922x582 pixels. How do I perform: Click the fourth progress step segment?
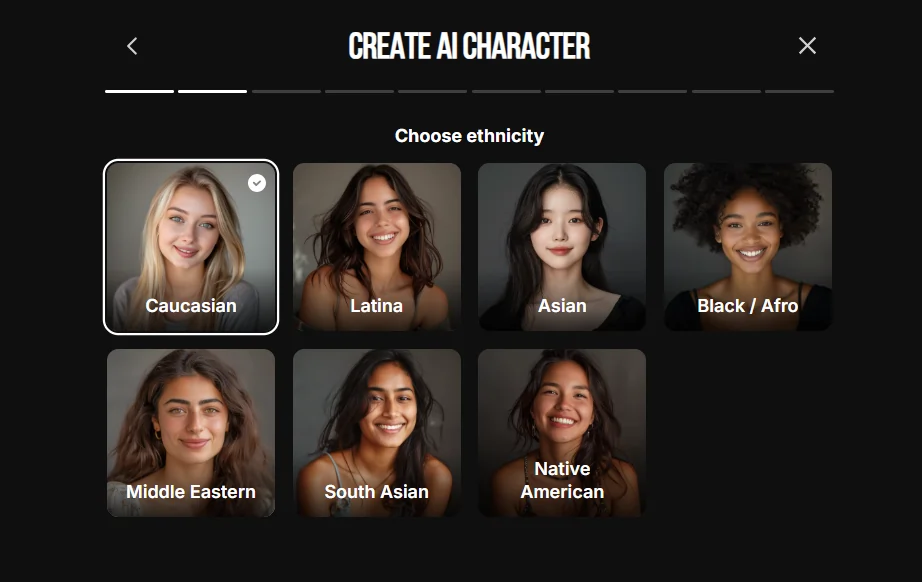[x=359, y=91]
